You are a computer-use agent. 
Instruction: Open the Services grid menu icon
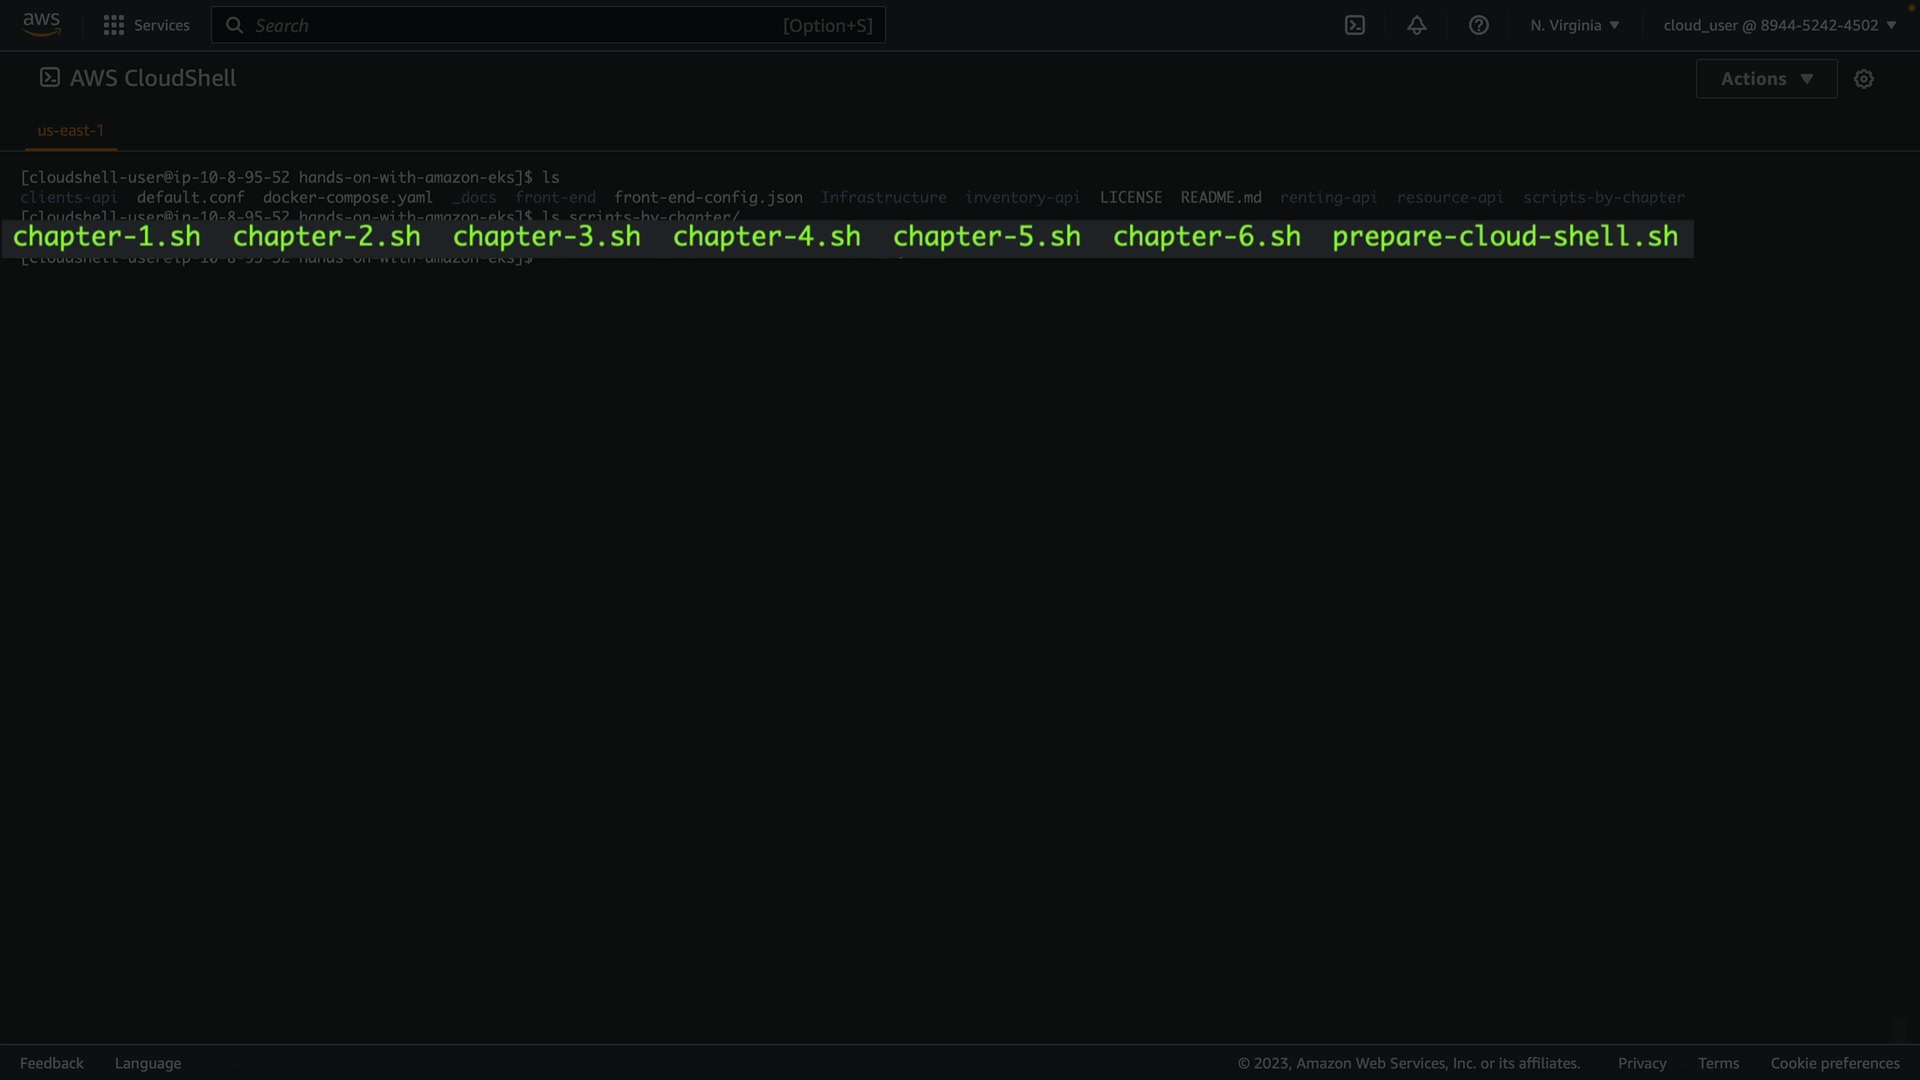tap(114, 25)
